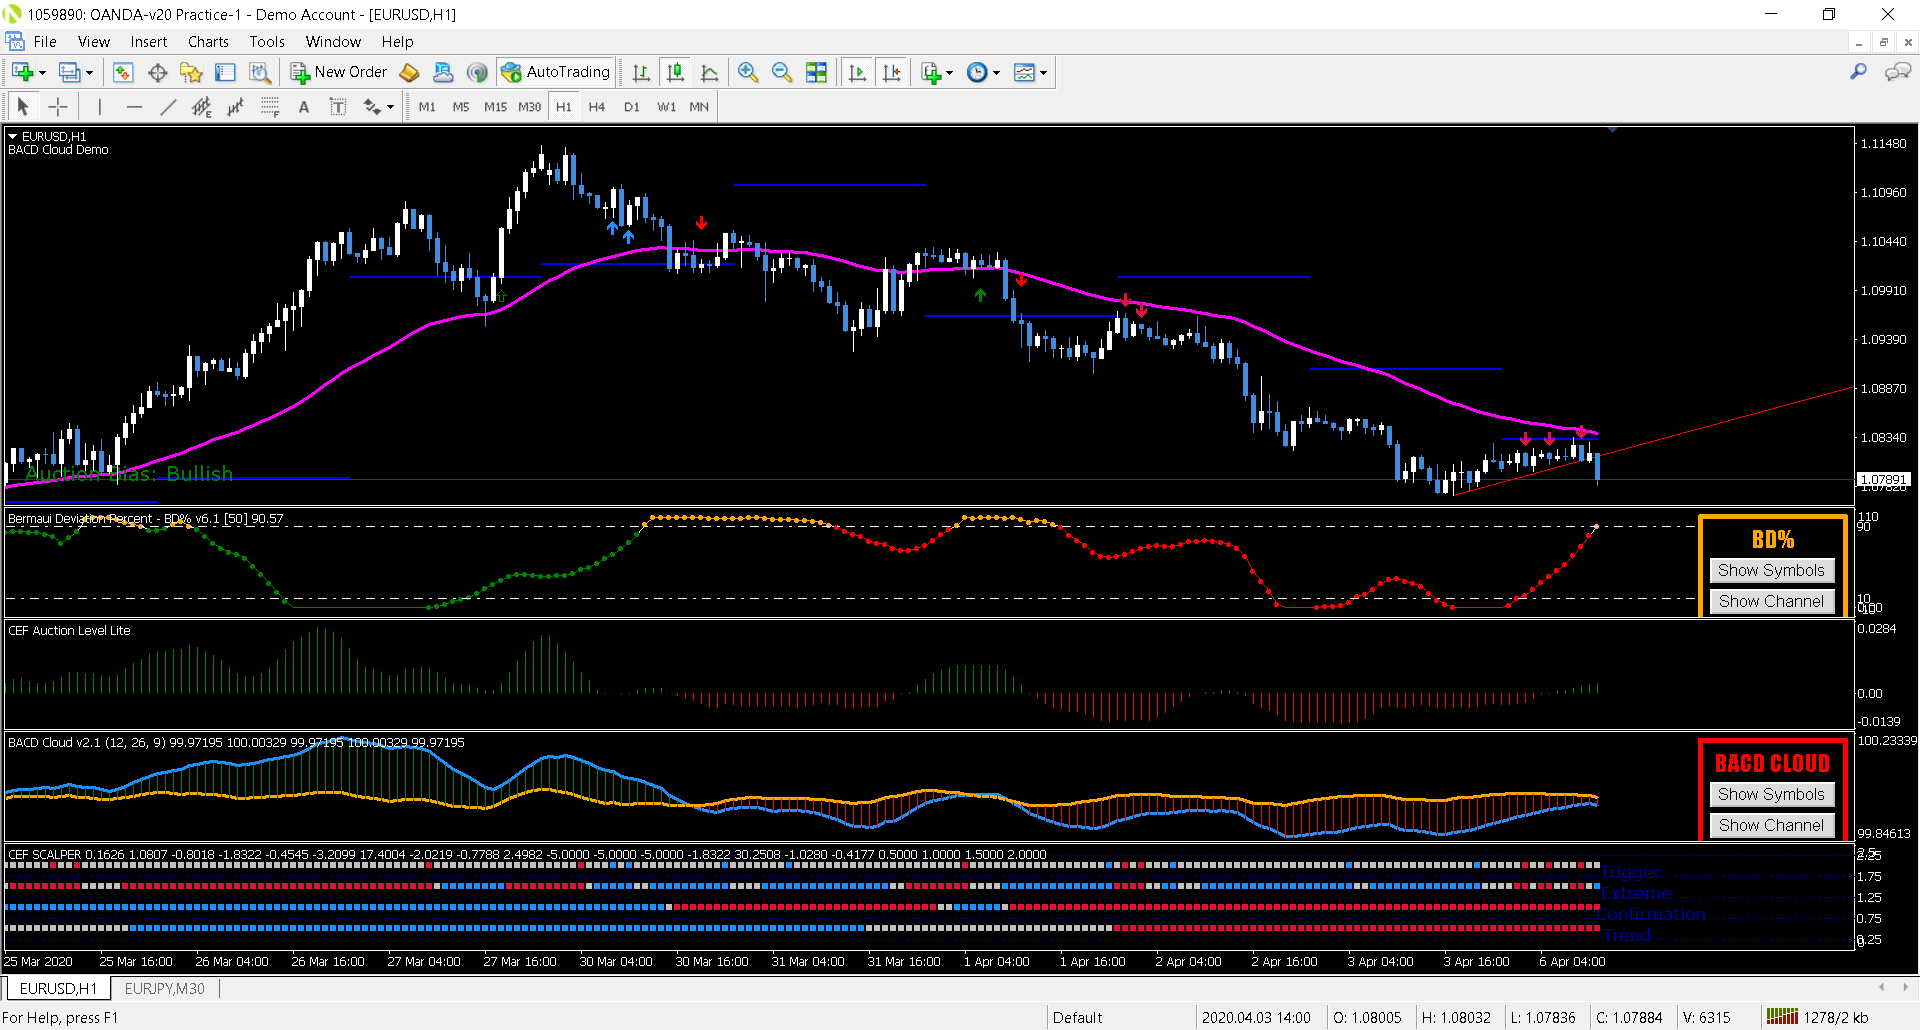The width and height of the screenshot is (1920, 1030).
Task: Open the search magnifier icon
Action: point(1858,72)
